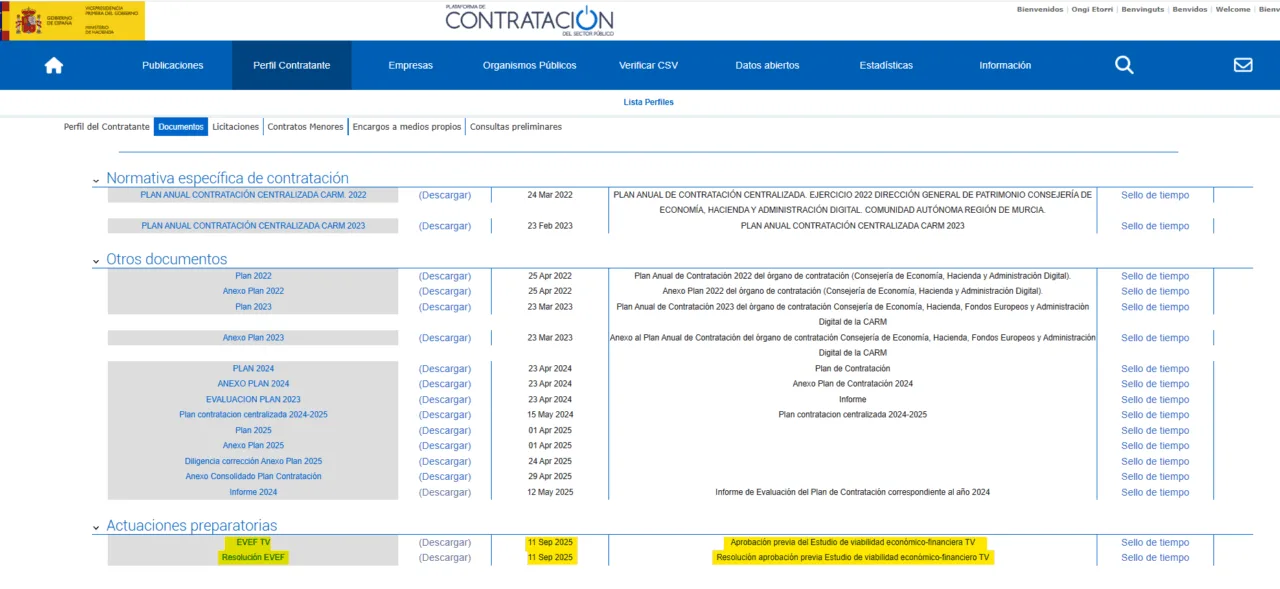Screen dimensions: 1280x589
Task: Switch to the Perfil del Contratante tab
Action: (x=107, y=127)
